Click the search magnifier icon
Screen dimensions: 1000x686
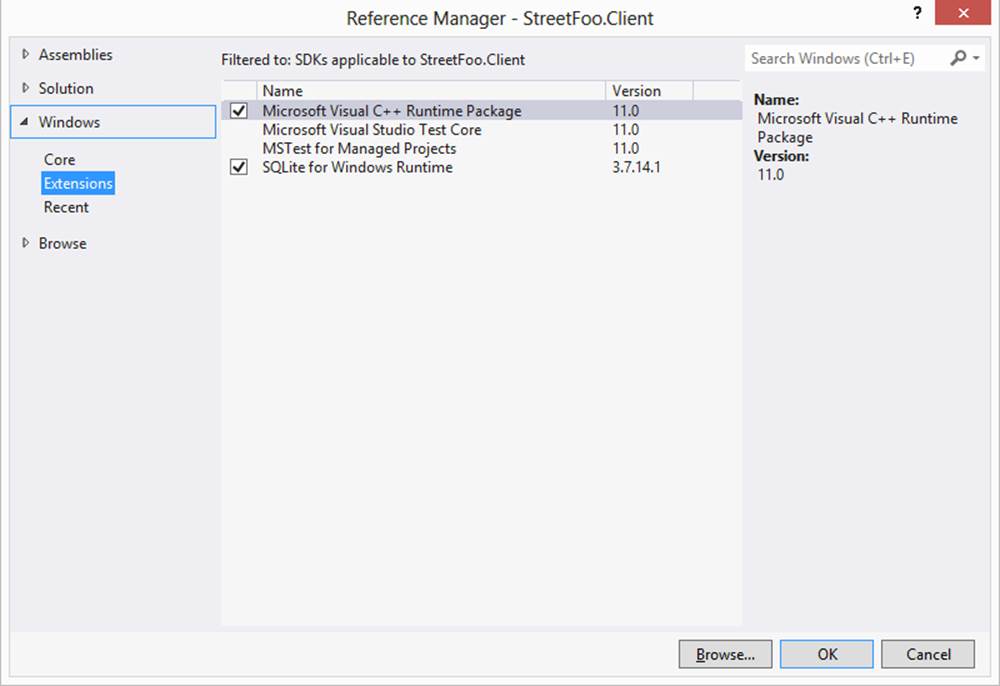pyautogui.click(x=958, y=58)
